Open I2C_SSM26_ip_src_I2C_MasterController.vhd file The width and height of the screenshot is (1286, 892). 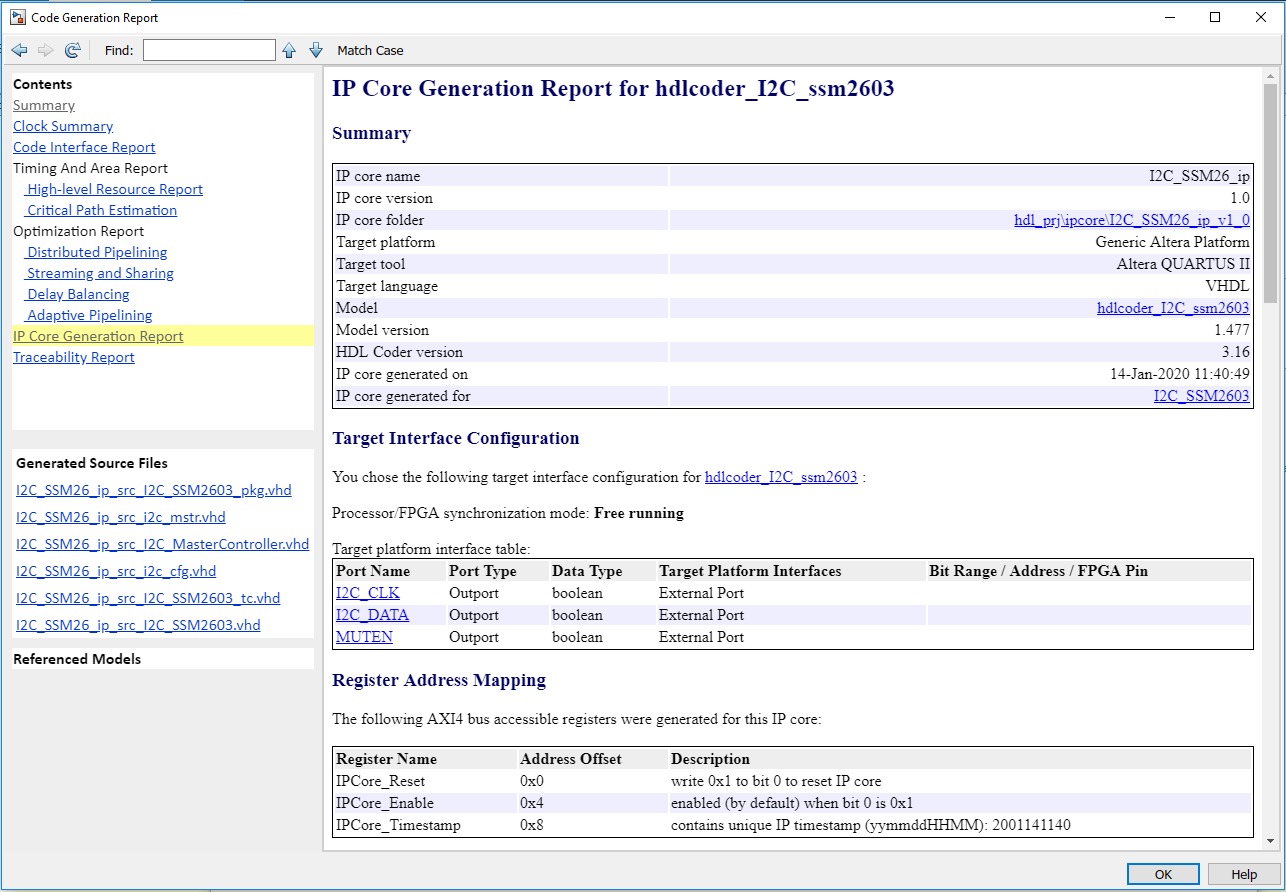point(163,544)
